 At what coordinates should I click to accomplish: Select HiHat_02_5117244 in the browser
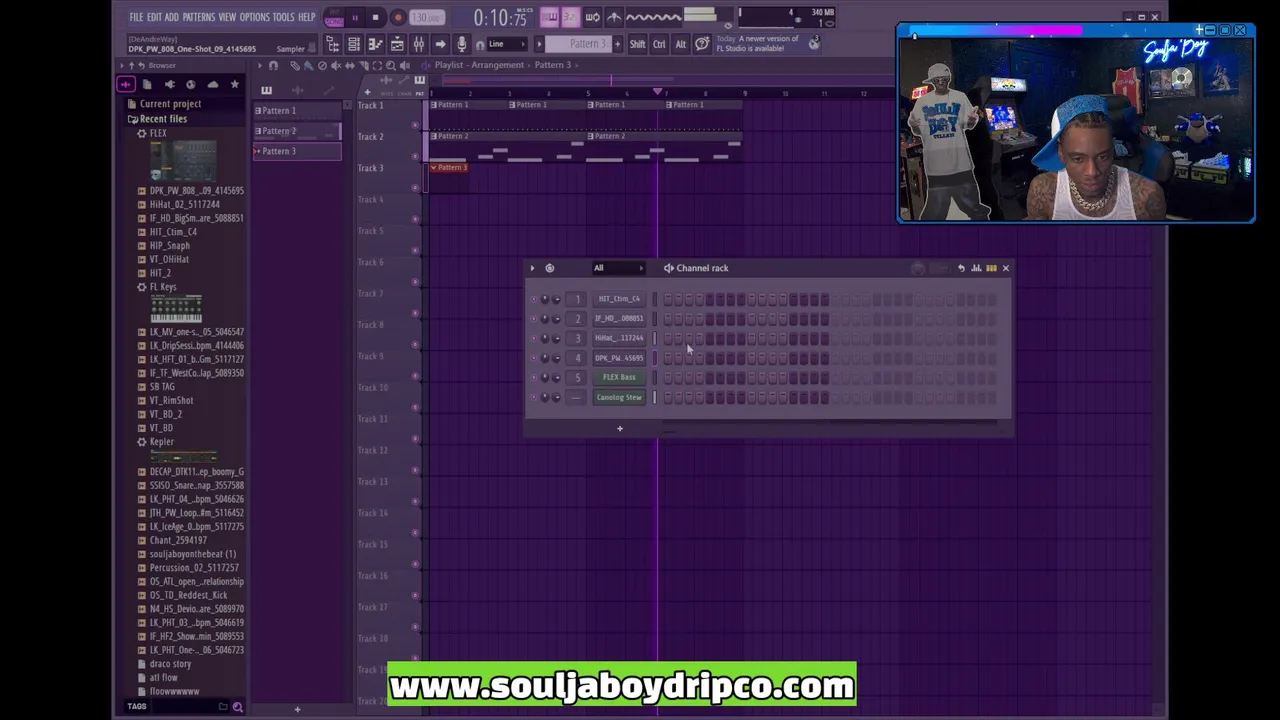[x=184, y=204]
